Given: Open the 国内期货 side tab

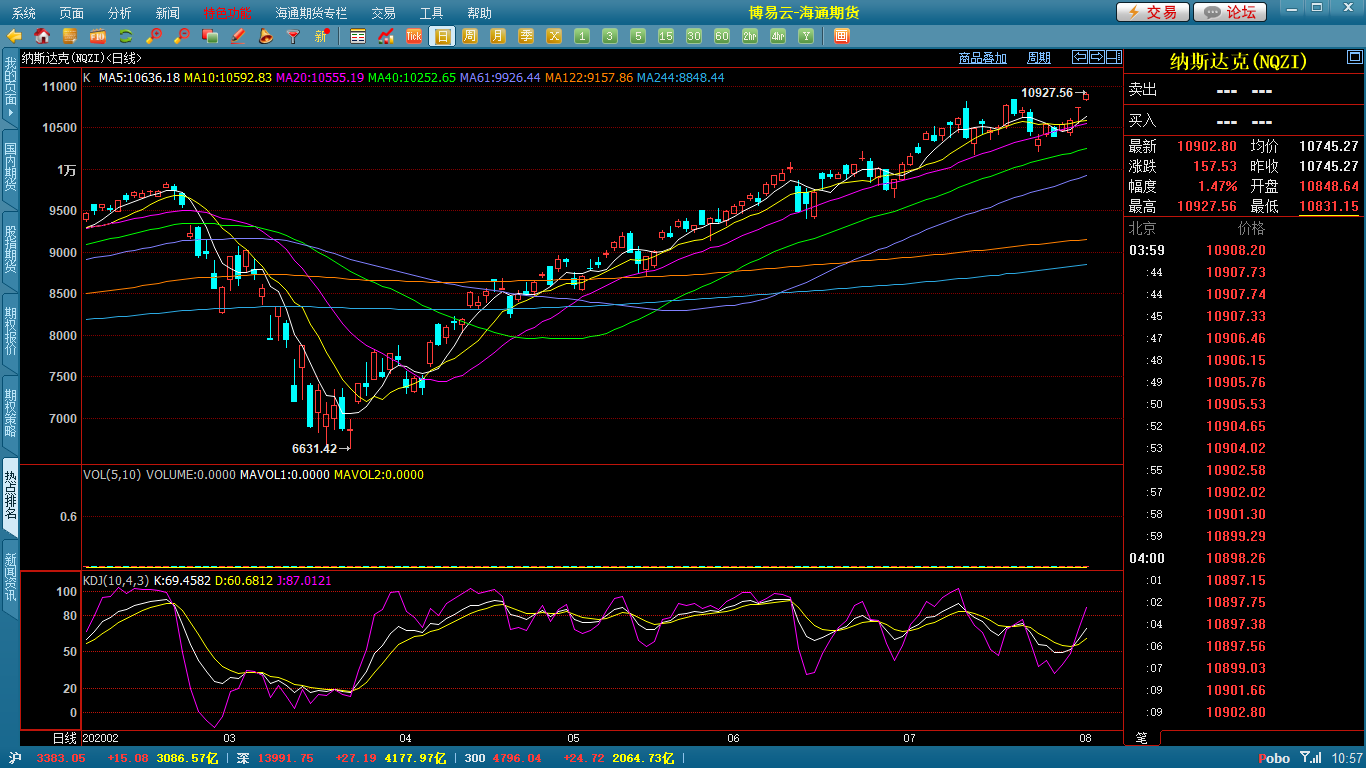Looking at the screenshot, I should (x=10, y=168).
